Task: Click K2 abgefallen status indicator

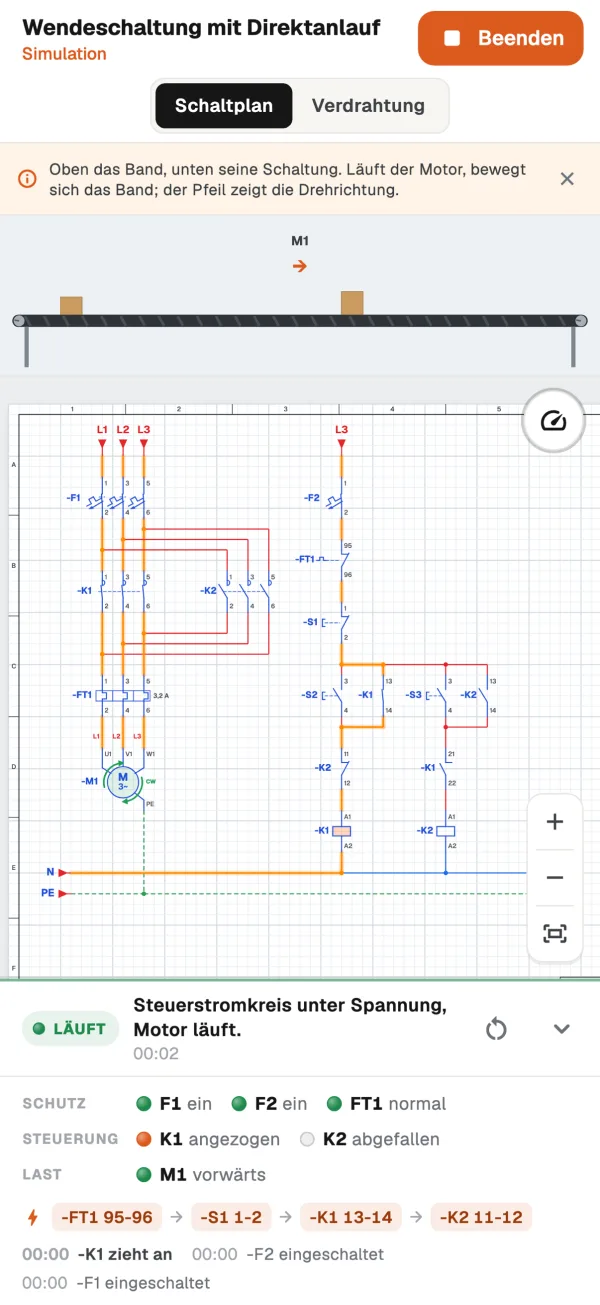Action: click(x=369, y=1139)
